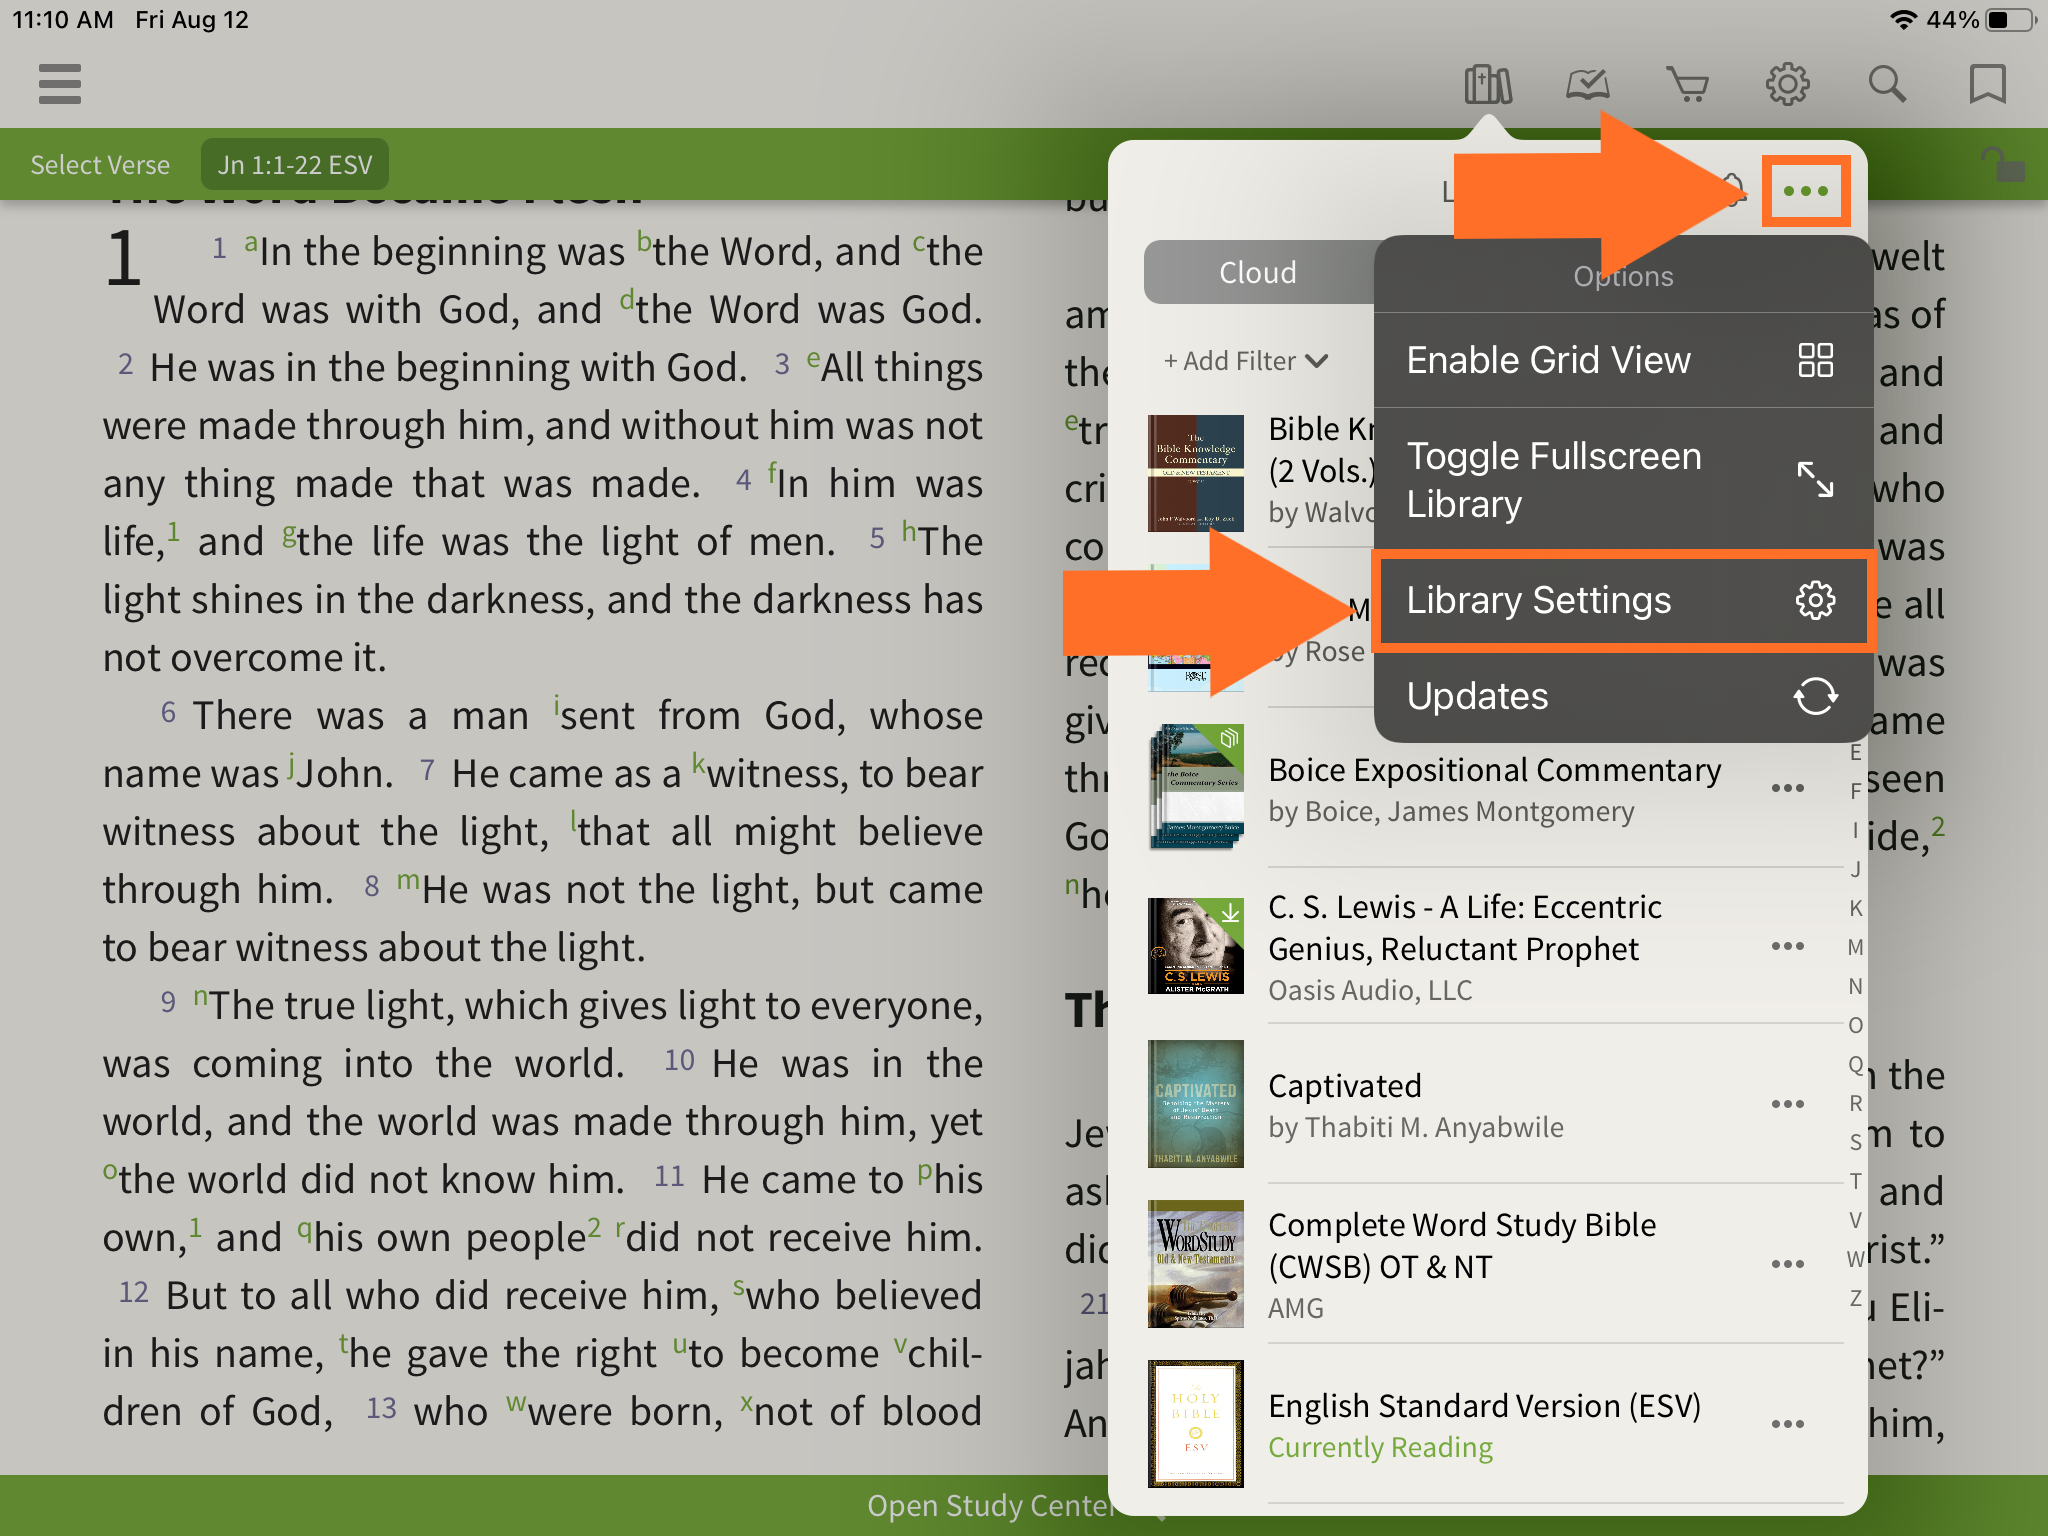This screenshot has height=1536, width=2048.
Task: Open more options for Captivated
Action: point(1788,1104)
